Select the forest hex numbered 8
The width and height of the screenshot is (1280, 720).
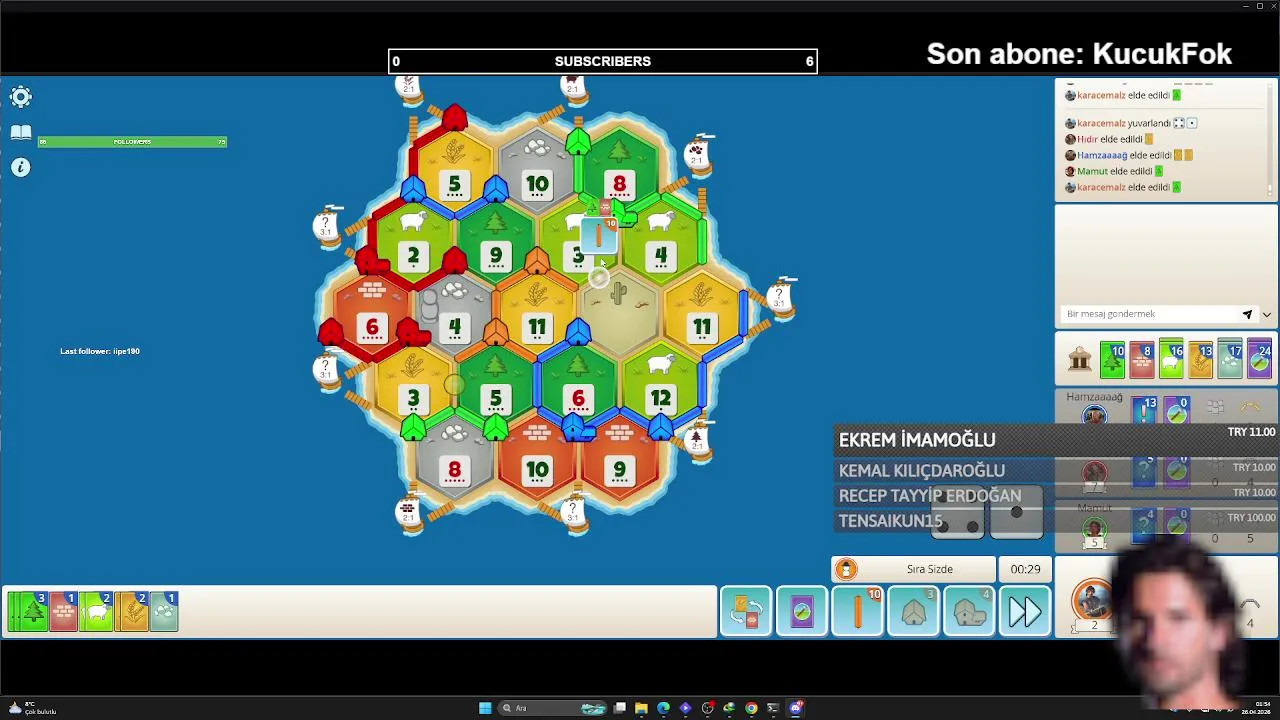pos(619,172)
